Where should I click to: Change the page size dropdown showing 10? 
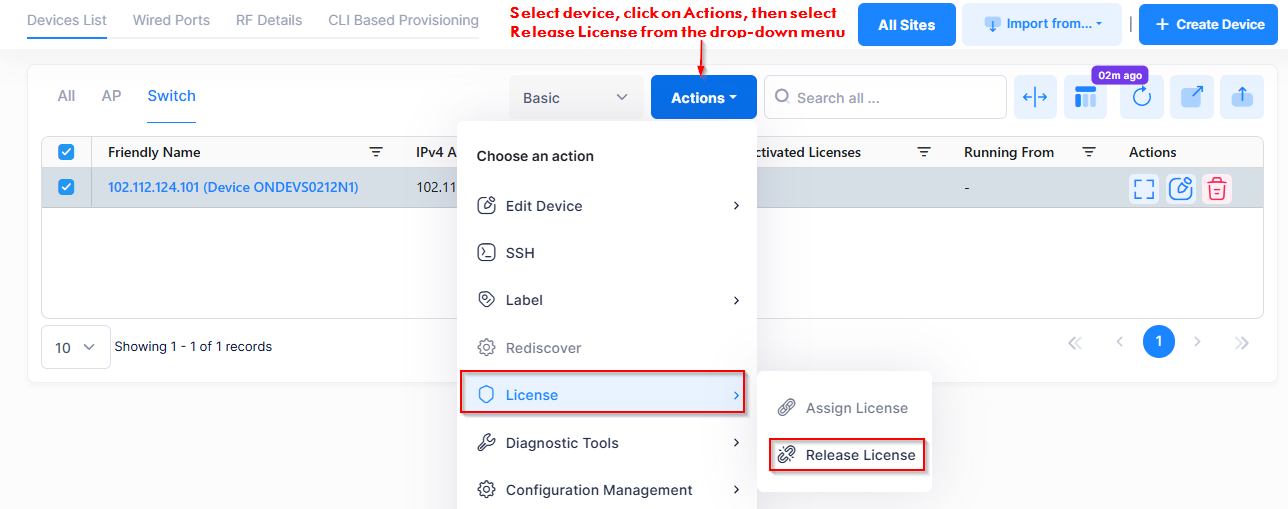pos(75,347)
